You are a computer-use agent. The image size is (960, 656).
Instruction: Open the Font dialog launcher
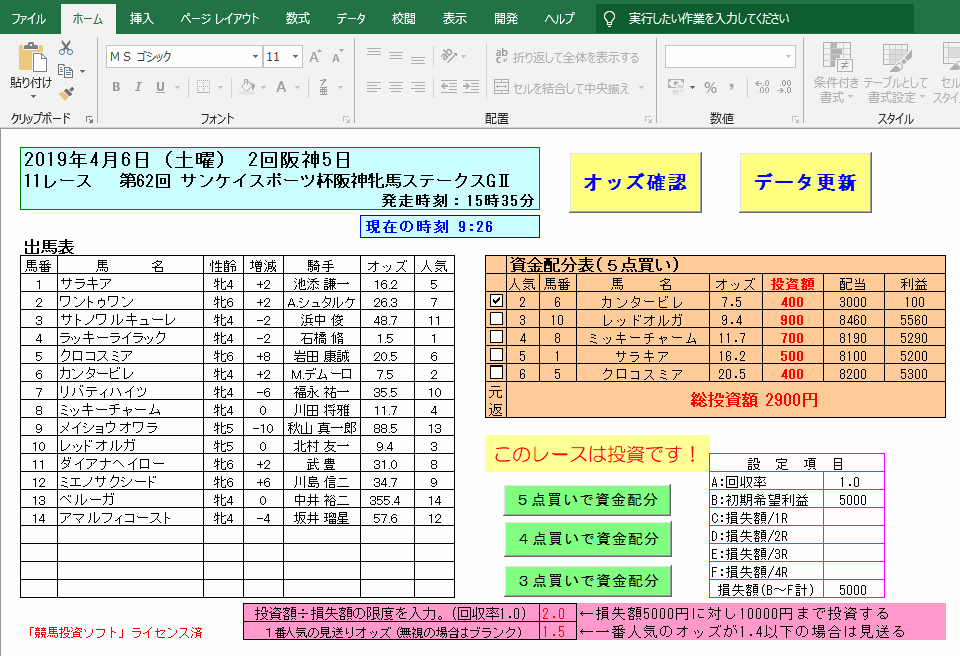pyautogui.click(x=346, y=119)
